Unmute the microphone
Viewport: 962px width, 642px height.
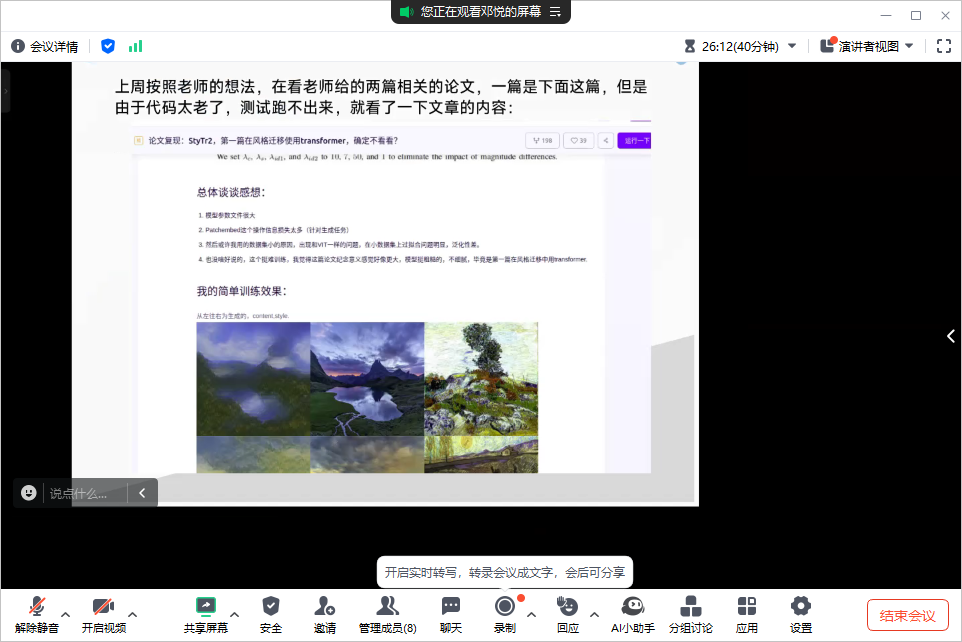[x=37, y=614]
